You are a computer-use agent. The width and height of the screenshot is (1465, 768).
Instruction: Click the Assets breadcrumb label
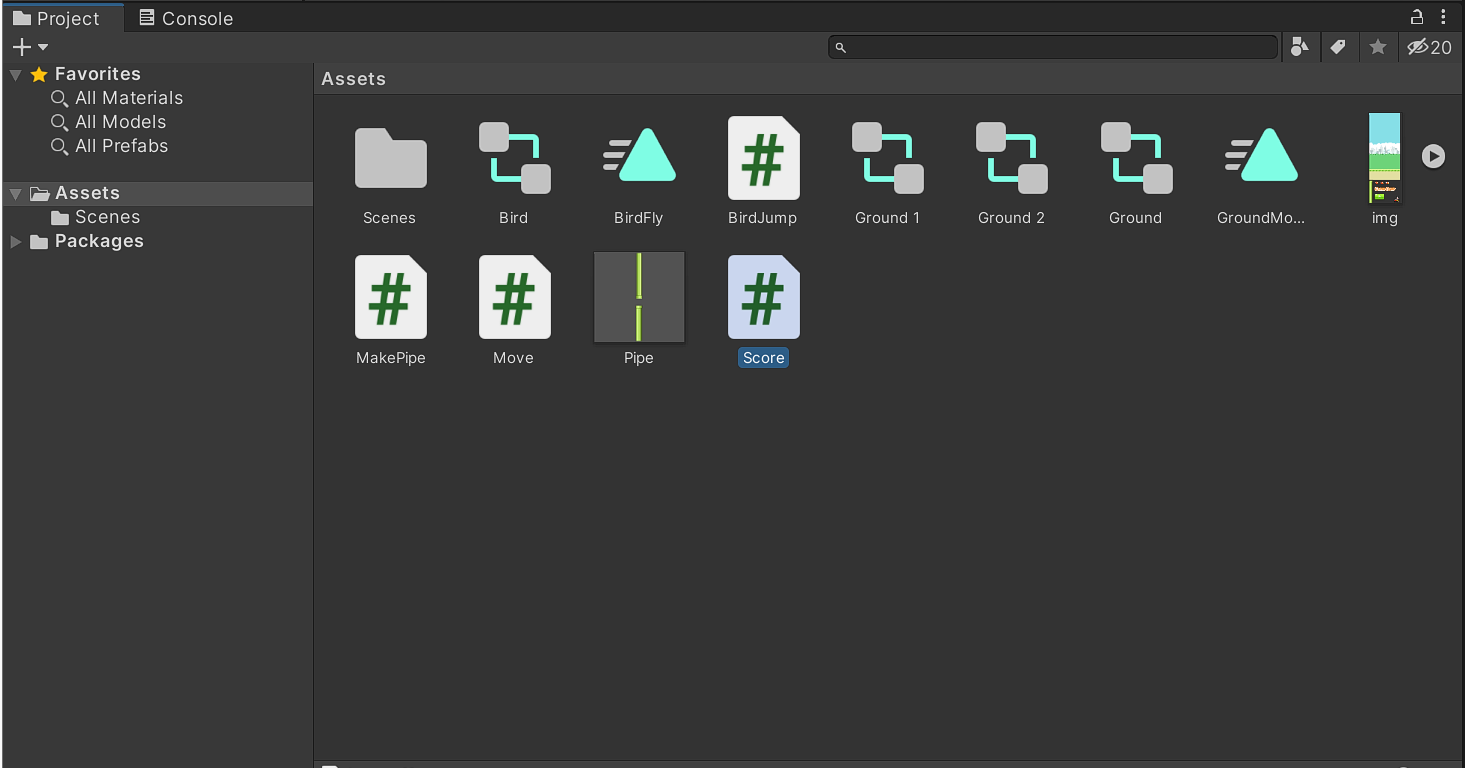pyautogui.click(x=353, y=79)
